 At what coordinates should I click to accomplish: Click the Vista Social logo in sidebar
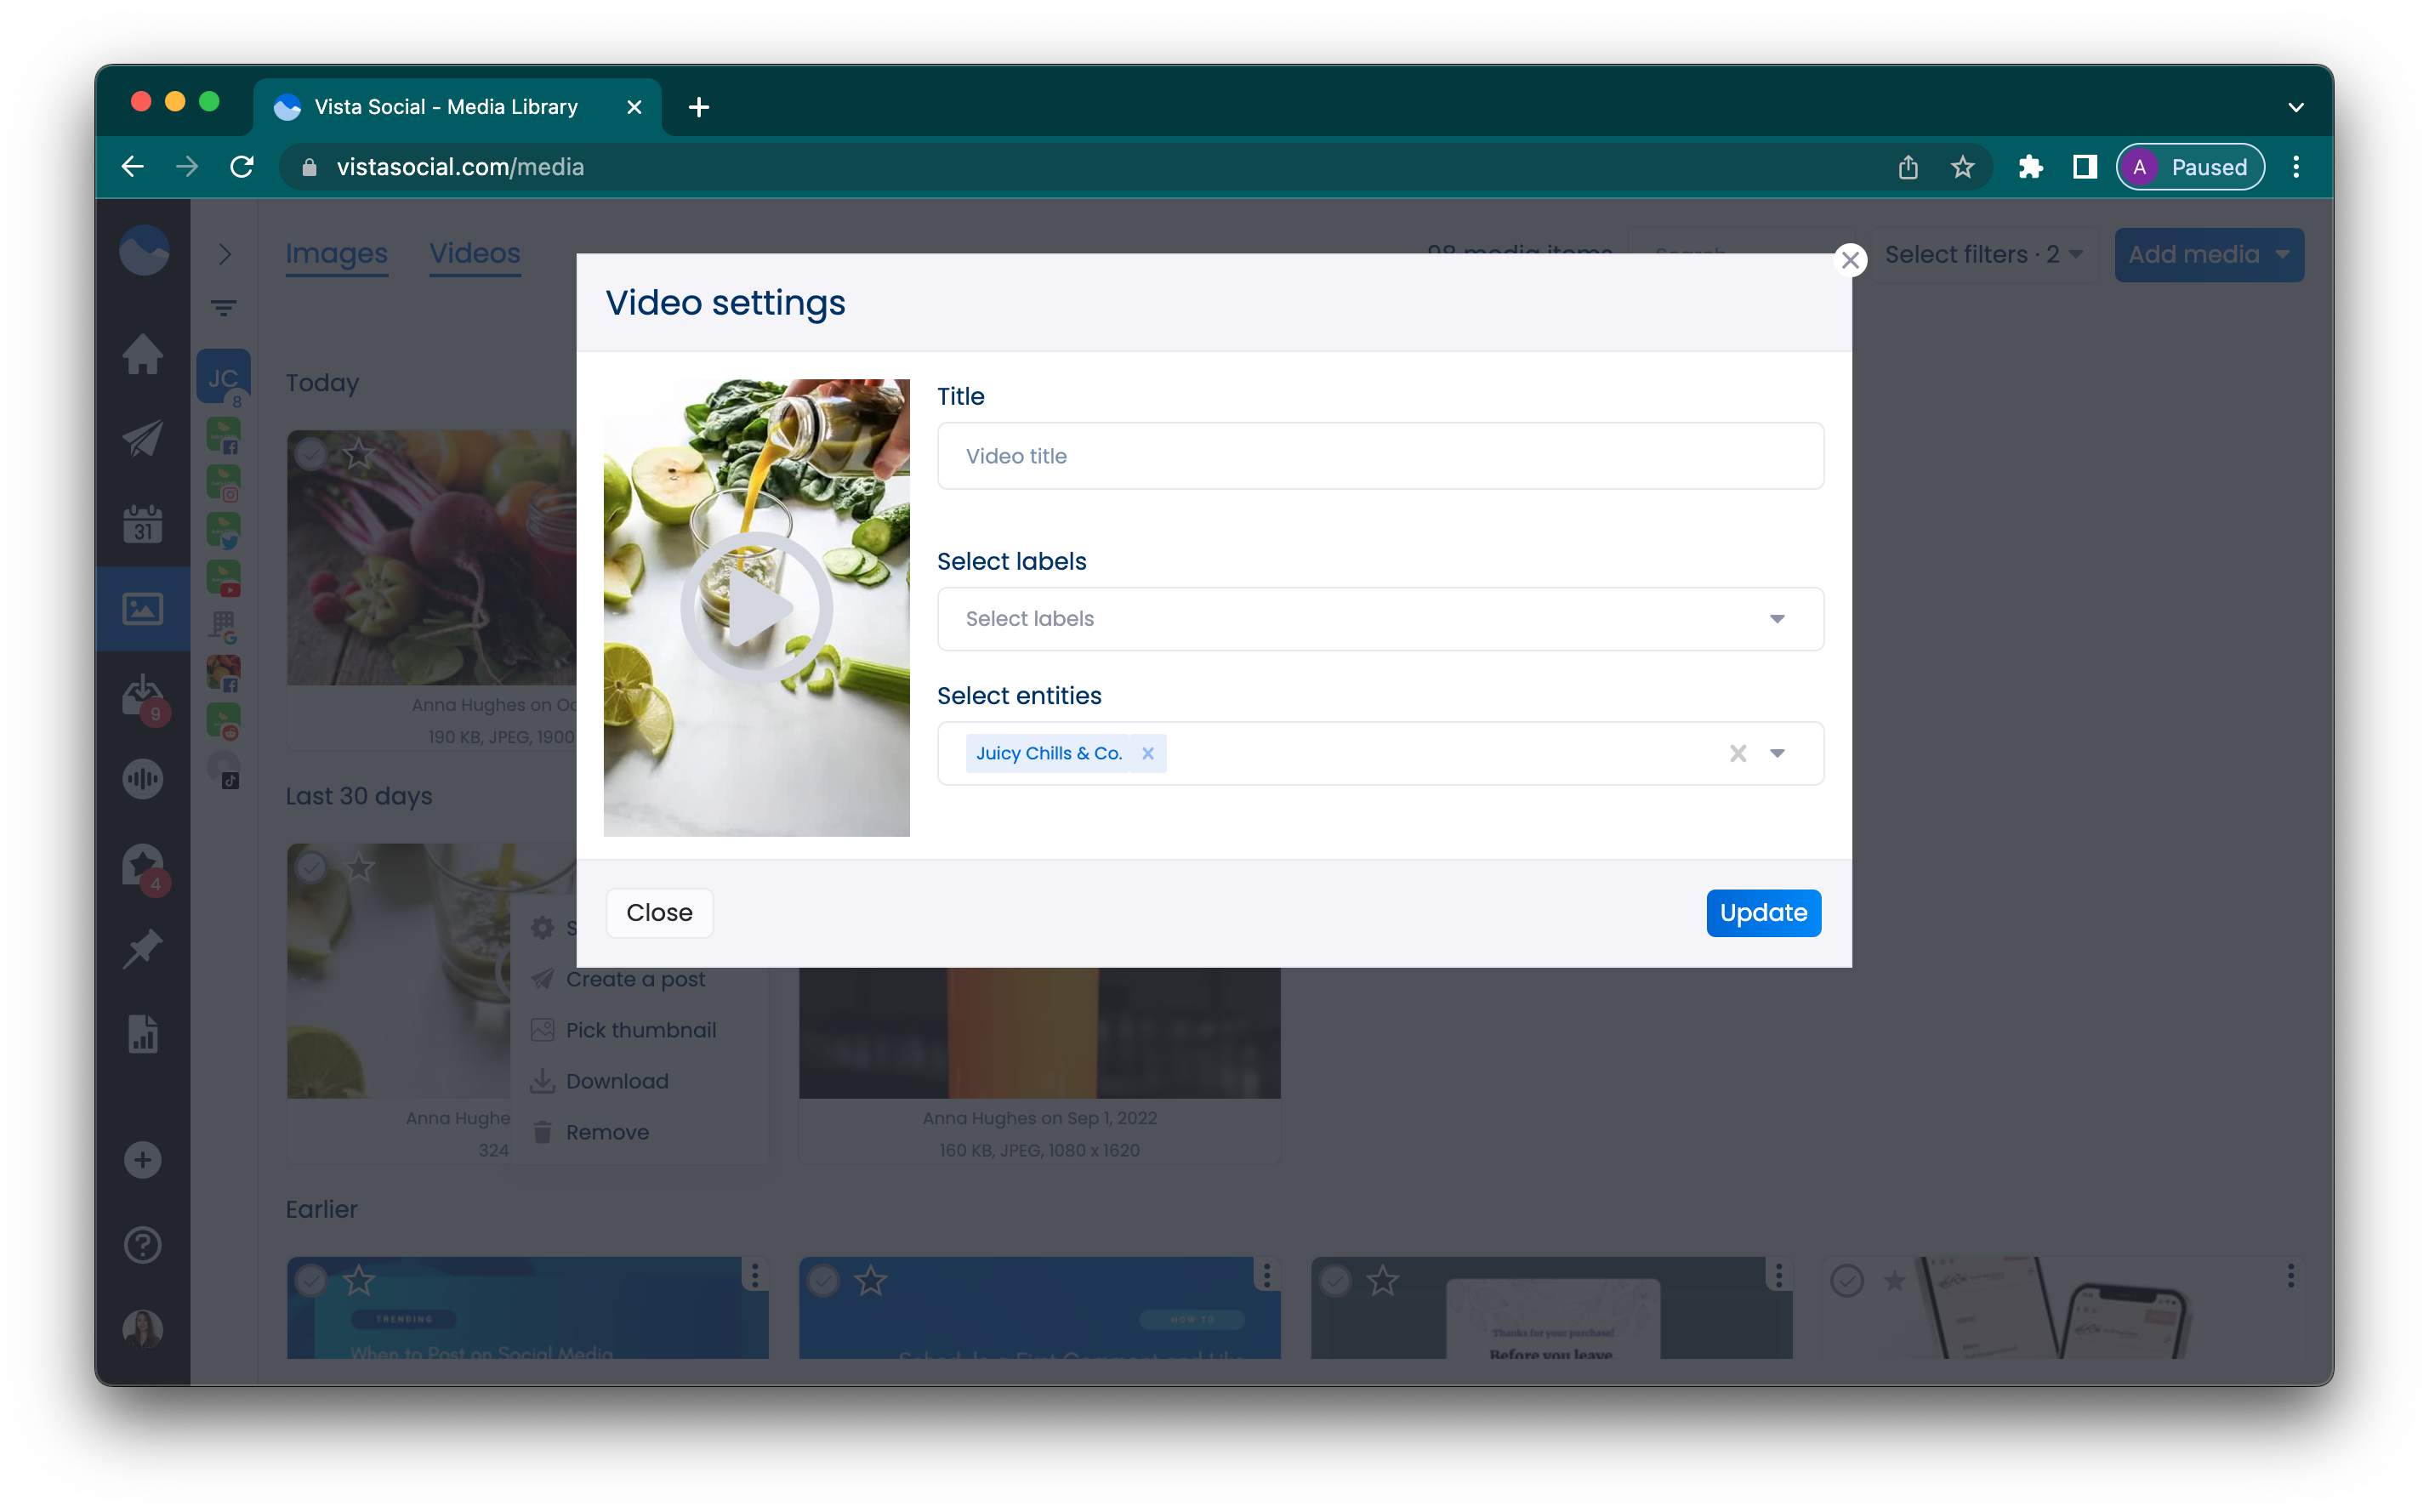[143, 250]
